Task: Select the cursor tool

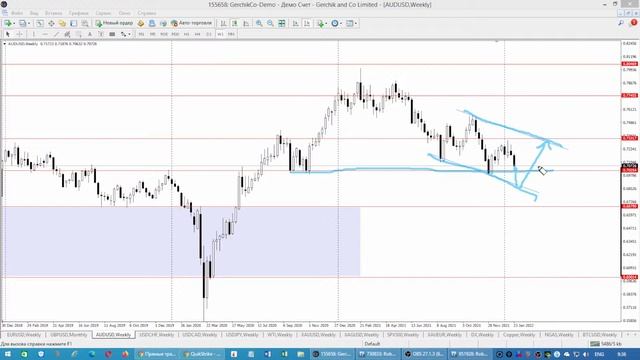Action: pyautogui.click(x=7, y=34)
